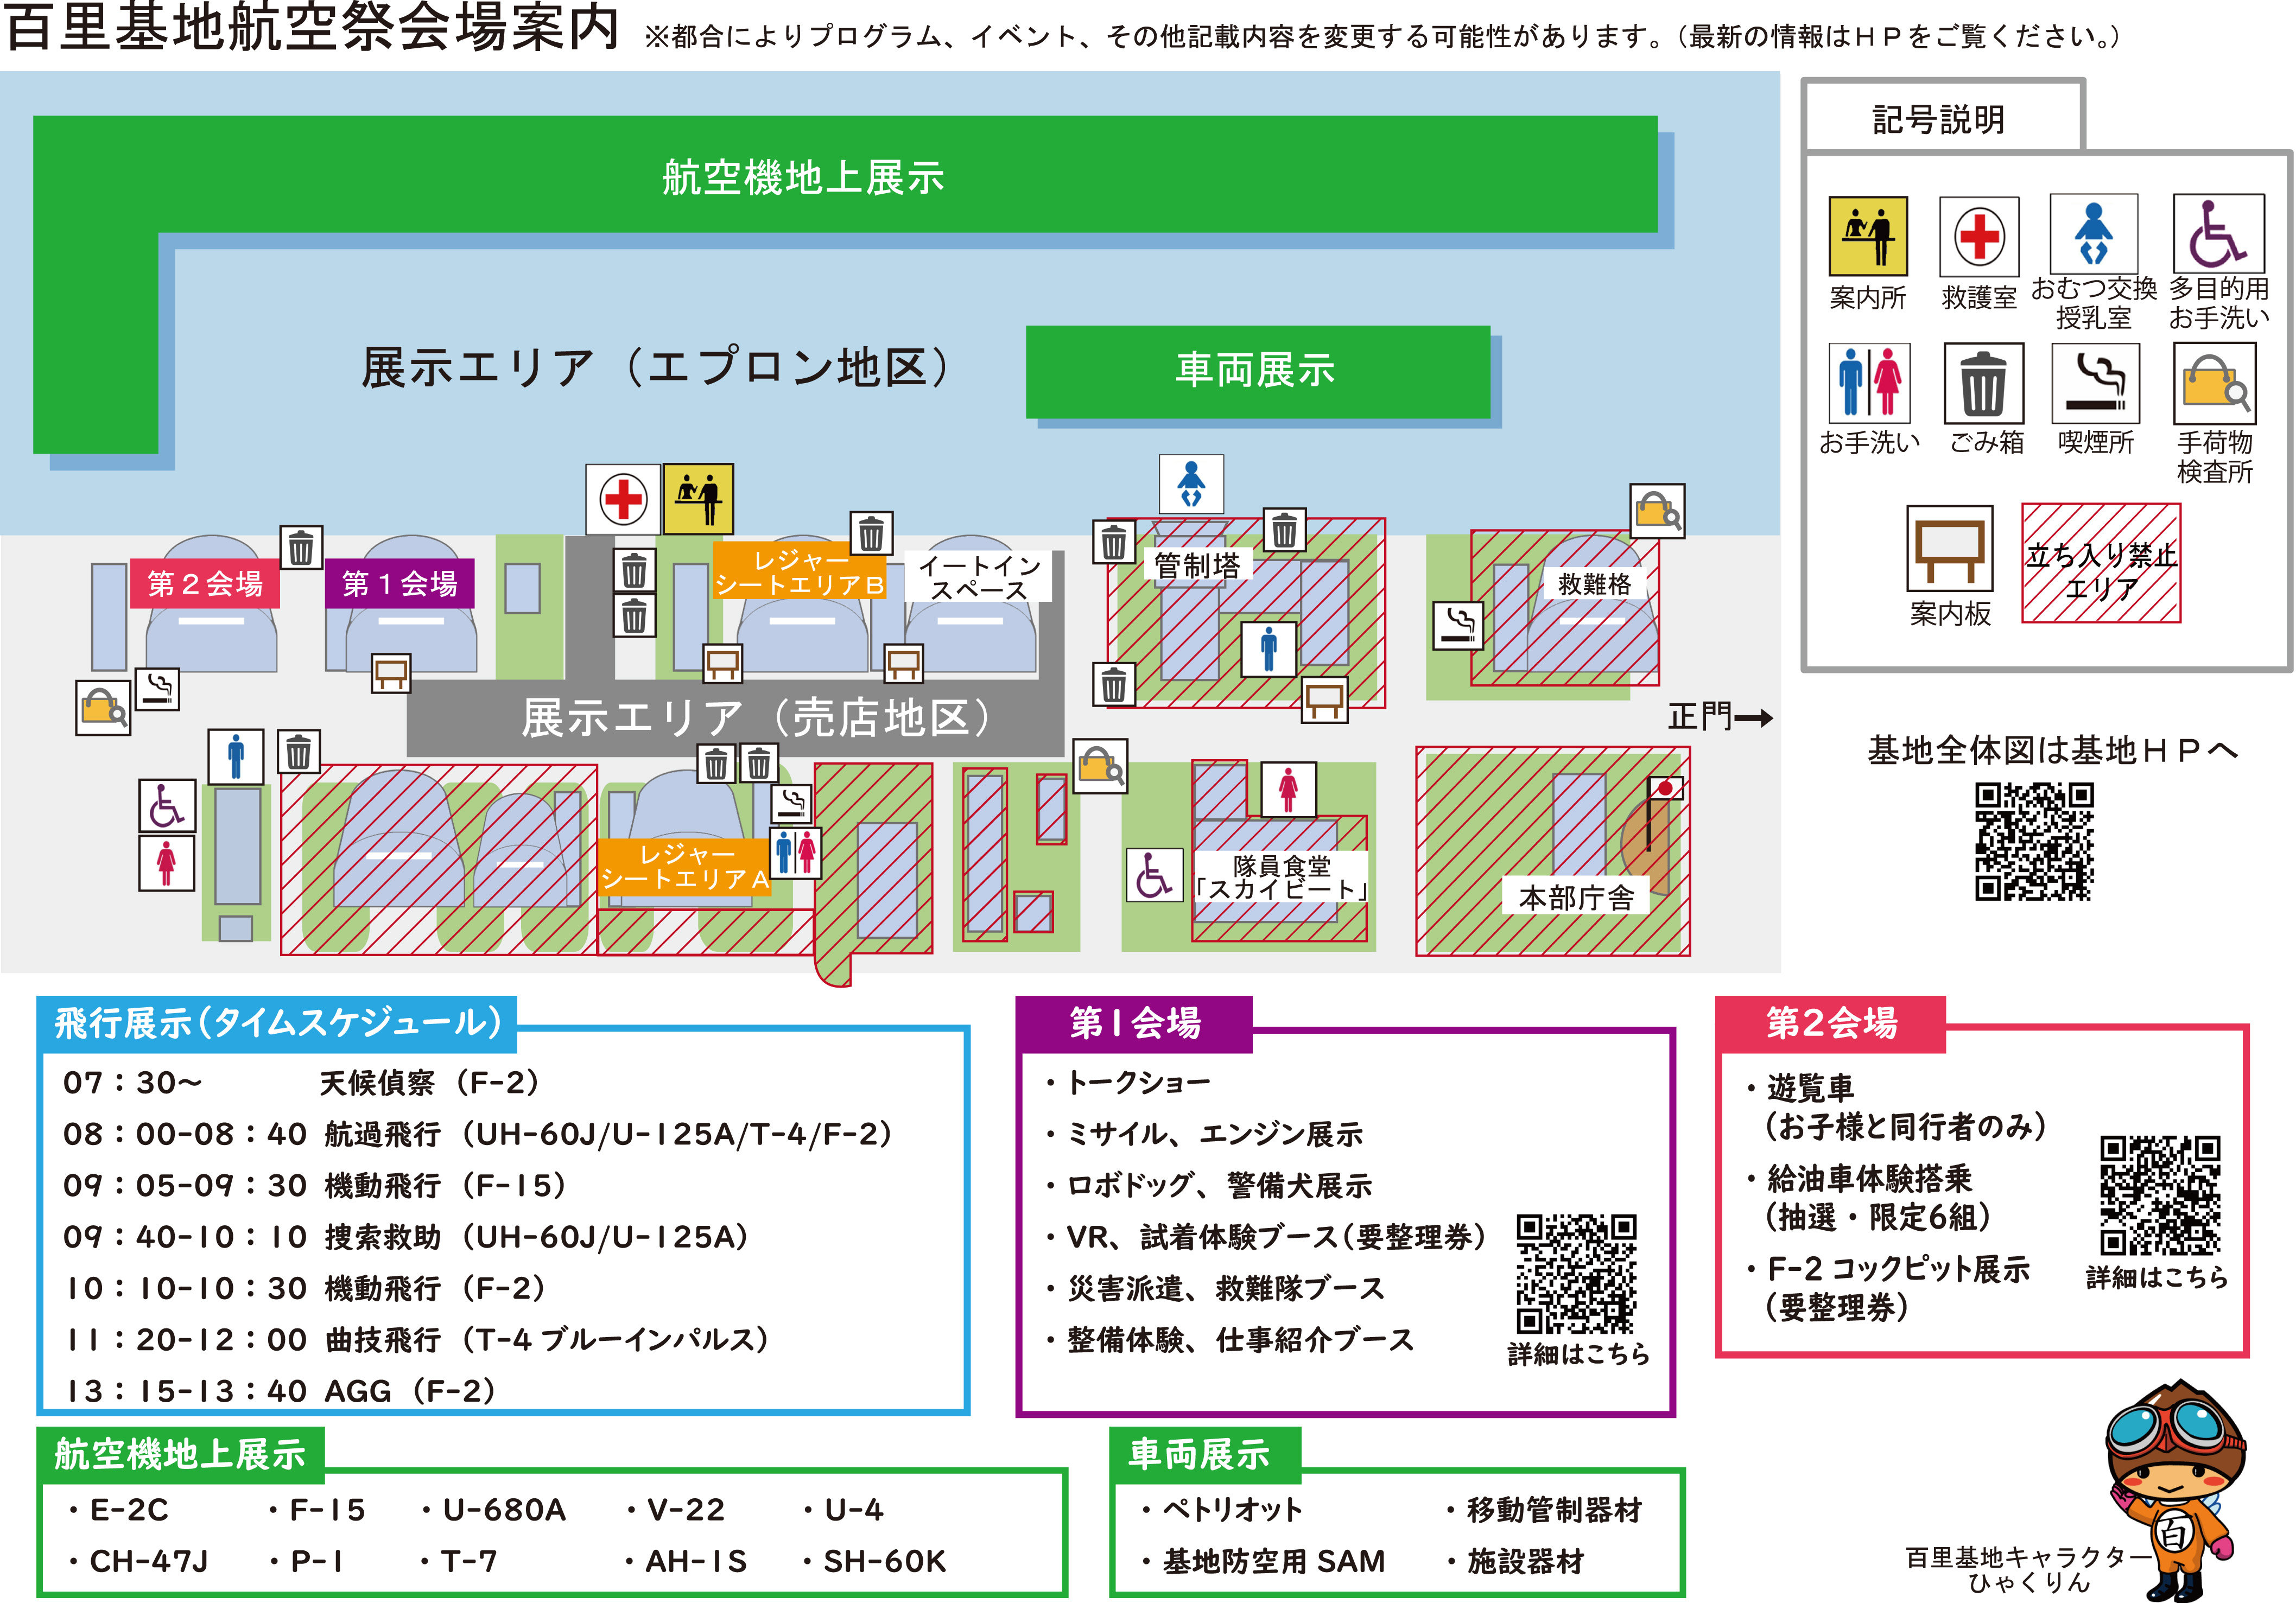
Task: Click the 隊員食堂「スカイビート」 label
Action: pos(1280,877)
